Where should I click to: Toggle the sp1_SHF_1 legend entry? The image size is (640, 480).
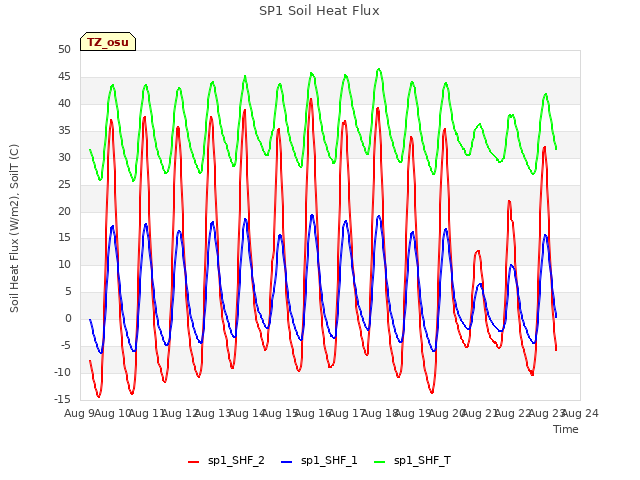point(319,460)
